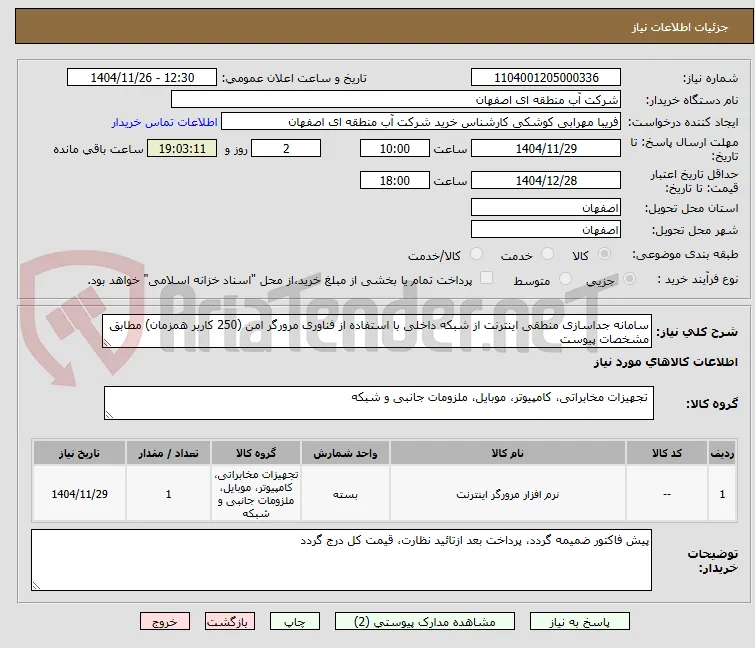Click the buyer organization name field

coord(396,100)
